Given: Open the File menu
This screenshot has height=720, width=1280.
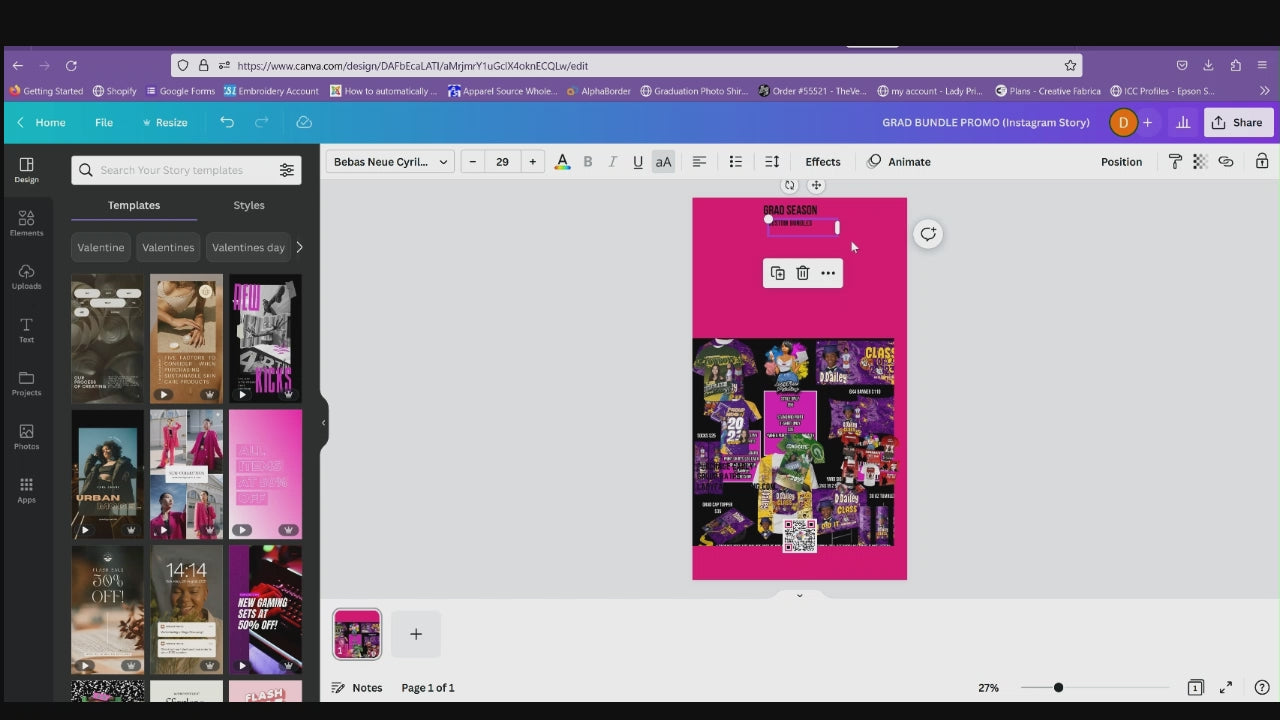Looking at the screenshot, I should coord(104,122).
